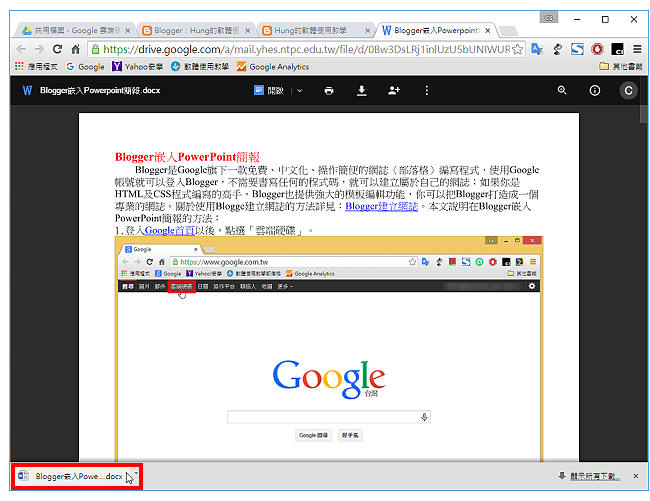Viewport: 650px width, 501px height.
Task: Open the three-dot more actions menu
Action: (x=427, y=90)
